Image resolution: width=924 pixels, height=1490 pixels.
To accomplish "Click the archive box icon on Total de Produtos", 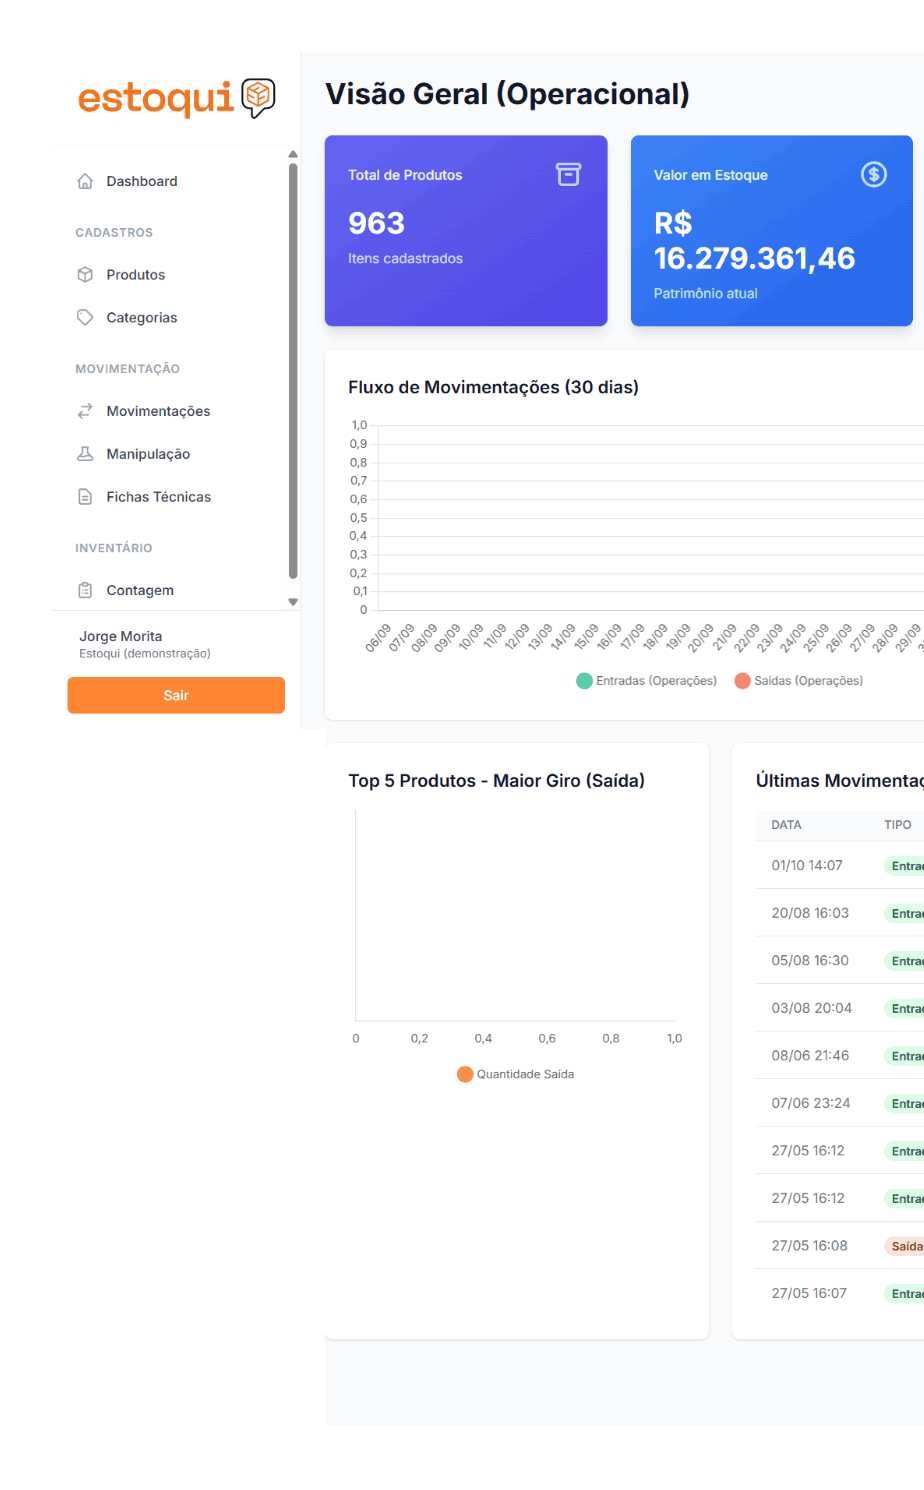I will (x=568, y=175).
